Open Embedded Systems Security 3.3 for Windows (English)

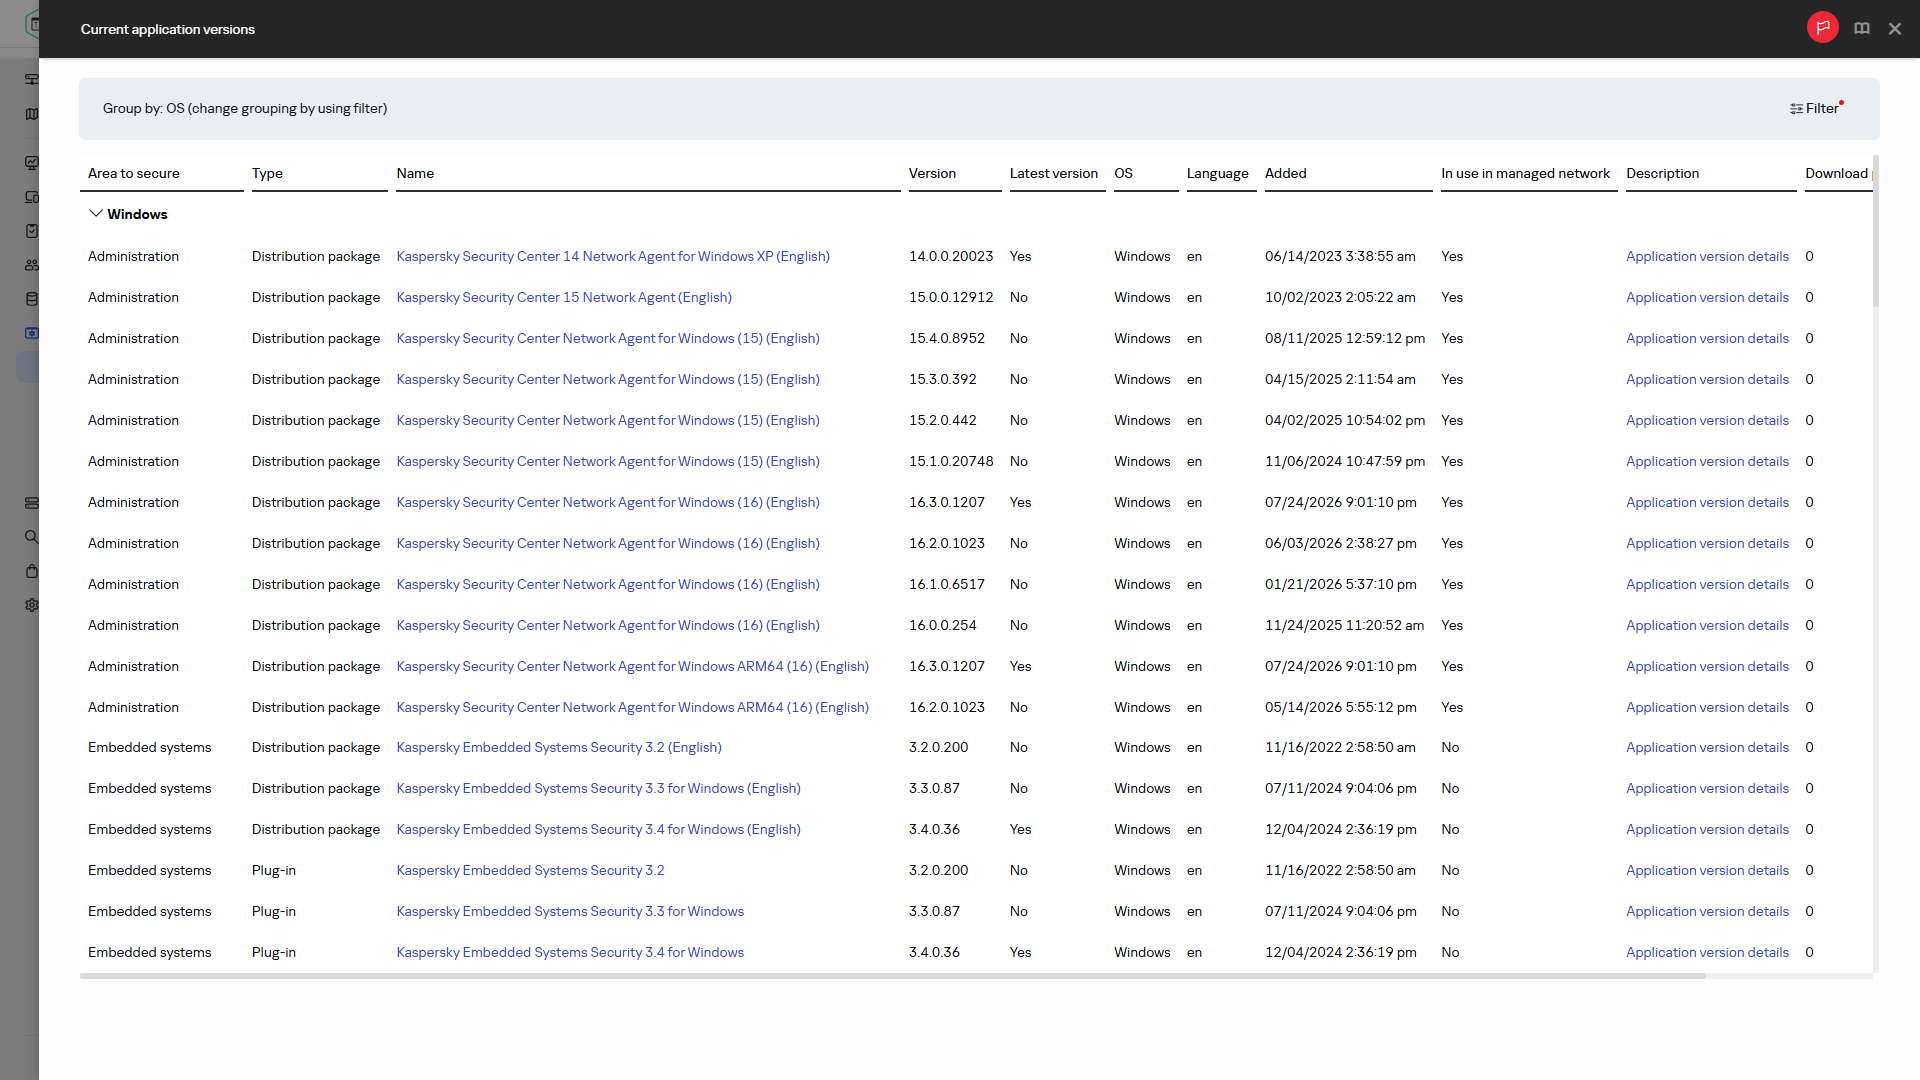(x=598, y=788)
